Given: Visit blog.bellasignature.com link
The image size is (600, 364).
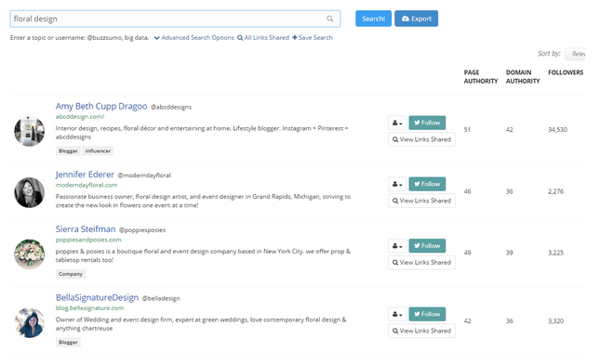Looking at the screenshot, I should 90,308.
